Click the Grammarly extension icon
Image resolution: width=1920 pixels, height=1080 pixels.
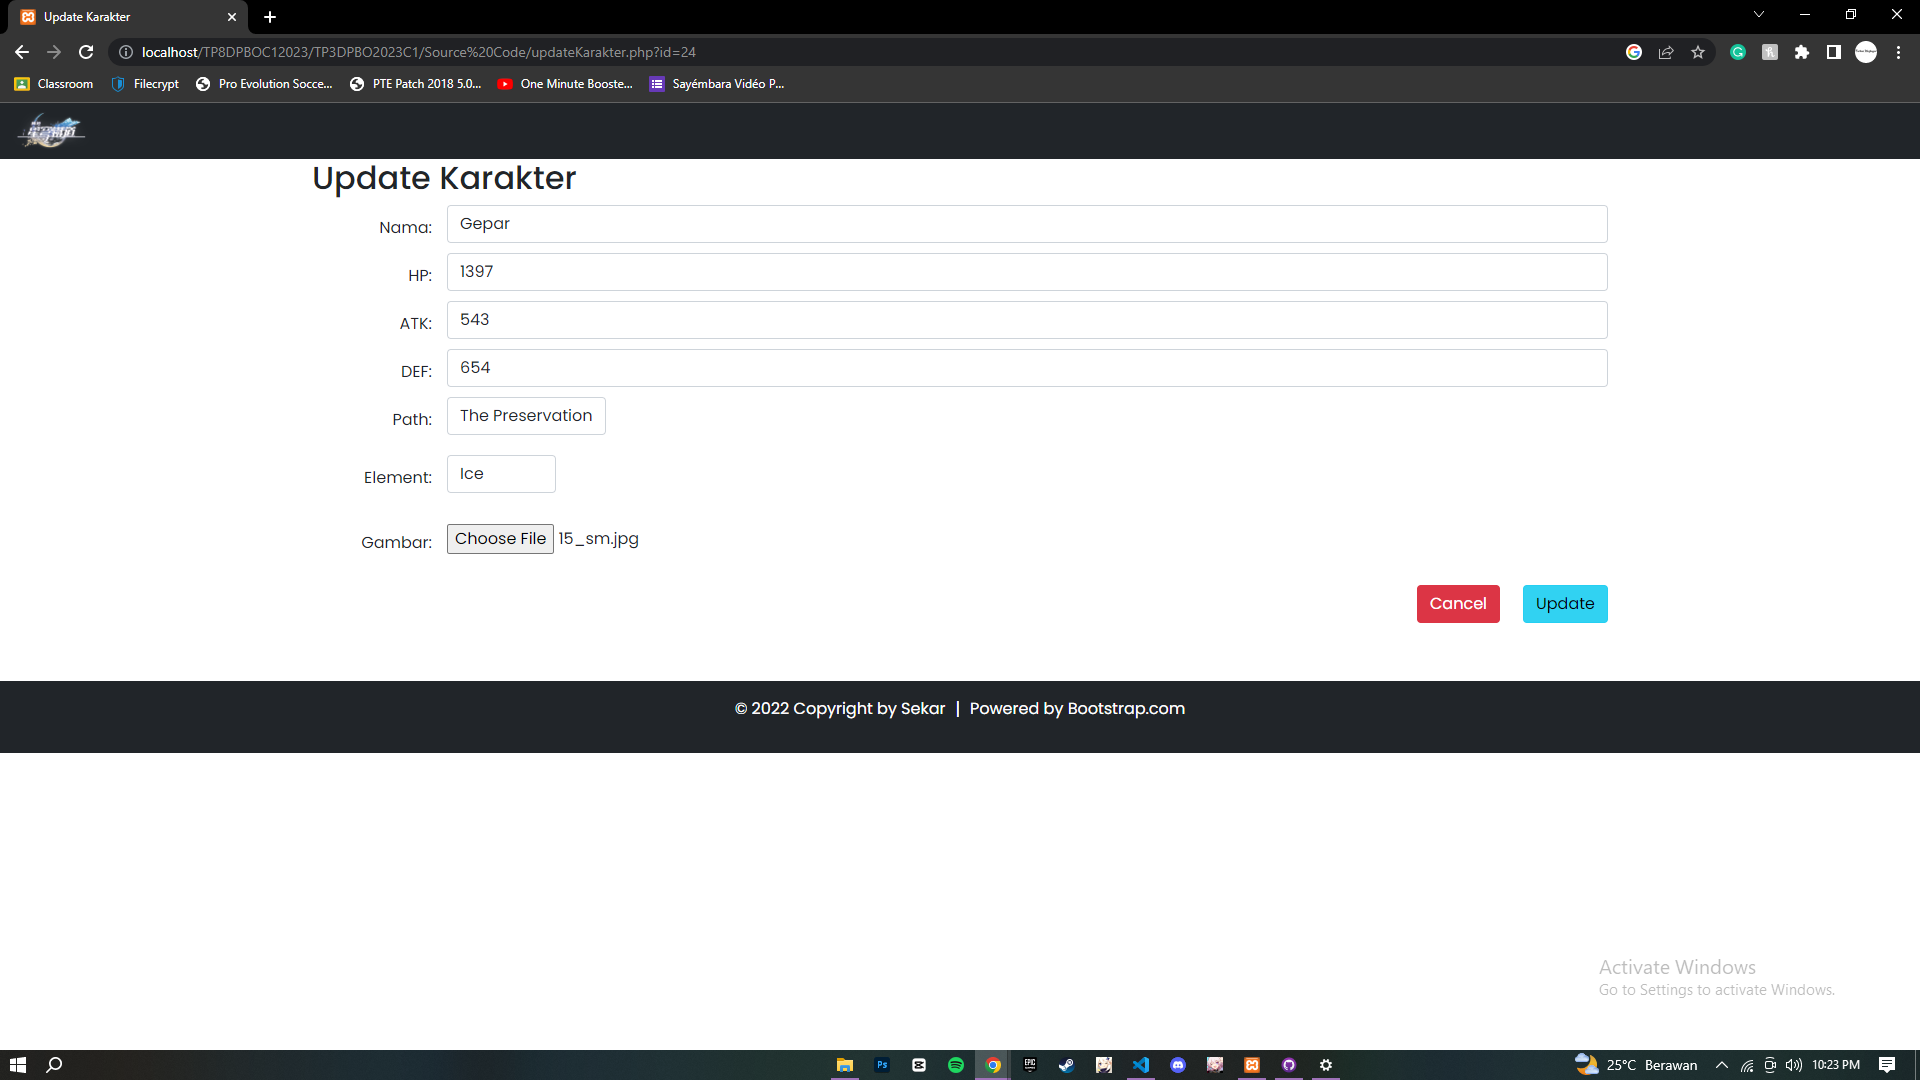pos(1737,52)
